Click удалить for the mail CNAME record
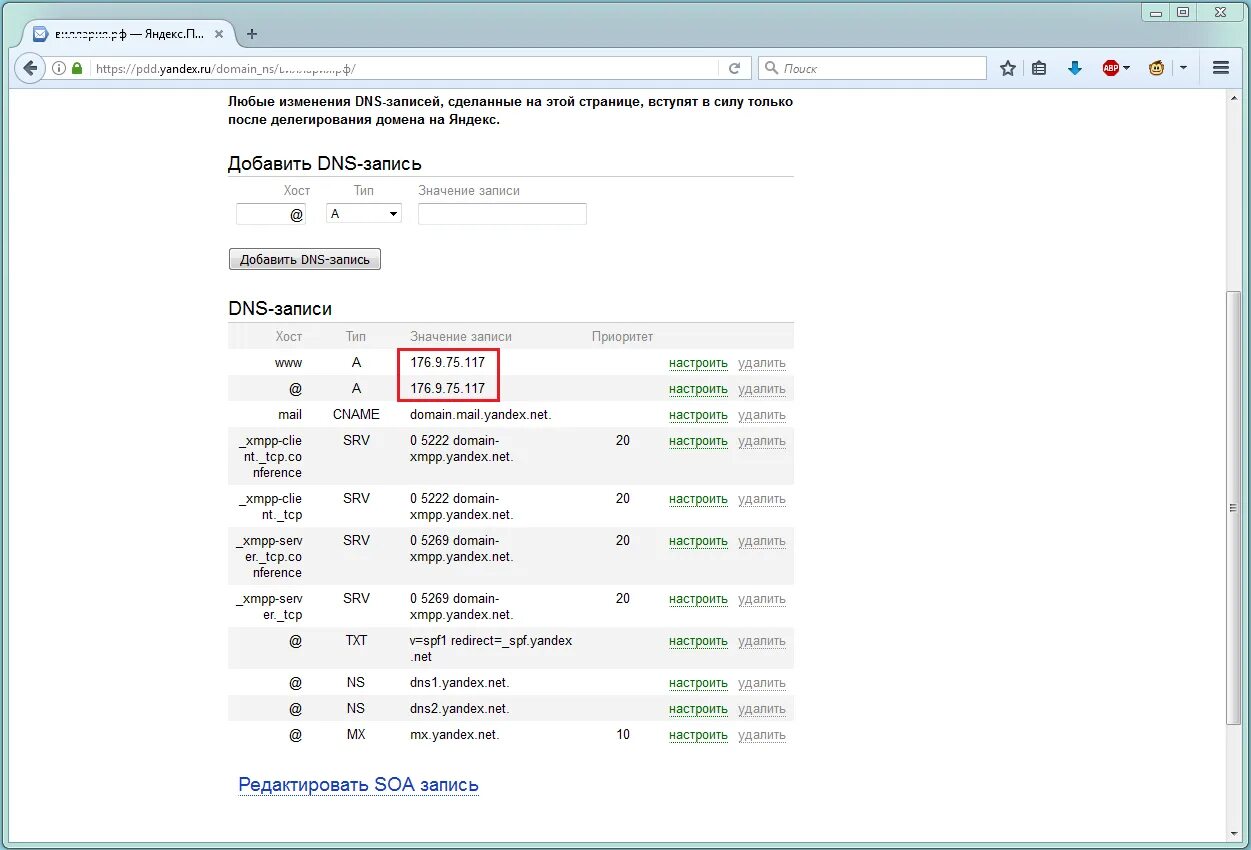The height and width of the screenshot is (850, 1251). pos(762,415)
